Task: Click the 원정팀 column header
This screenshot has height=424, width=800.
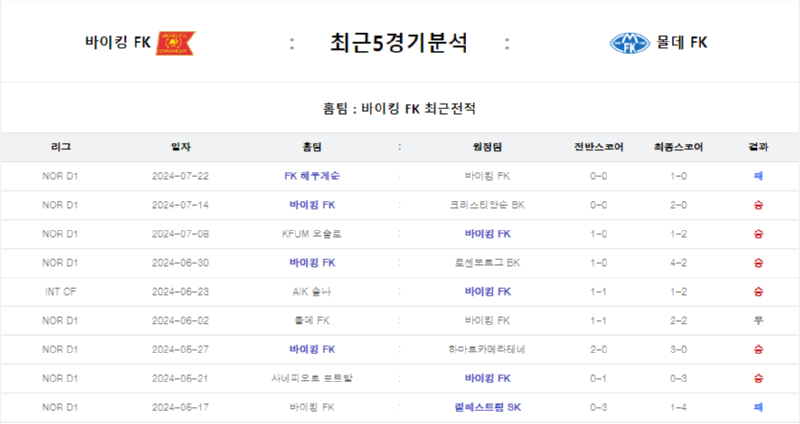Action: 487,147
